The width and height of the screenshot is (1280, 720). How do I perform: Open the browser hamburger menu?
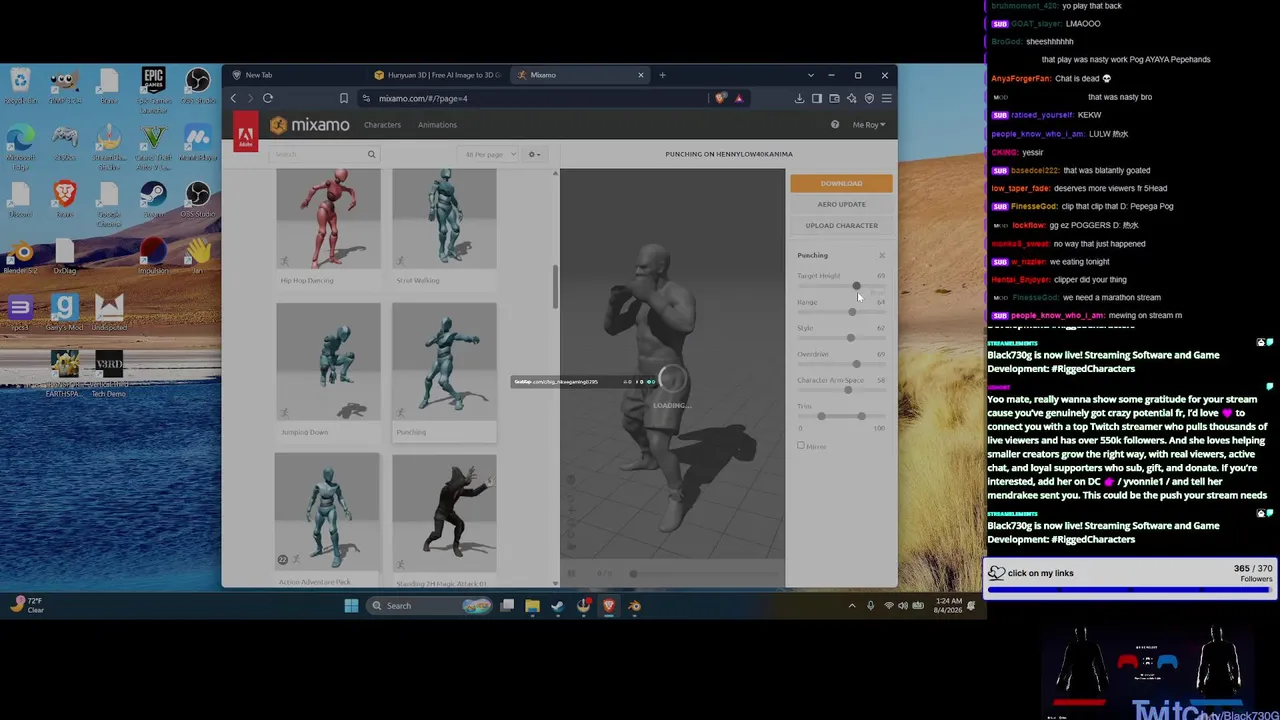[x=886, y=98]
